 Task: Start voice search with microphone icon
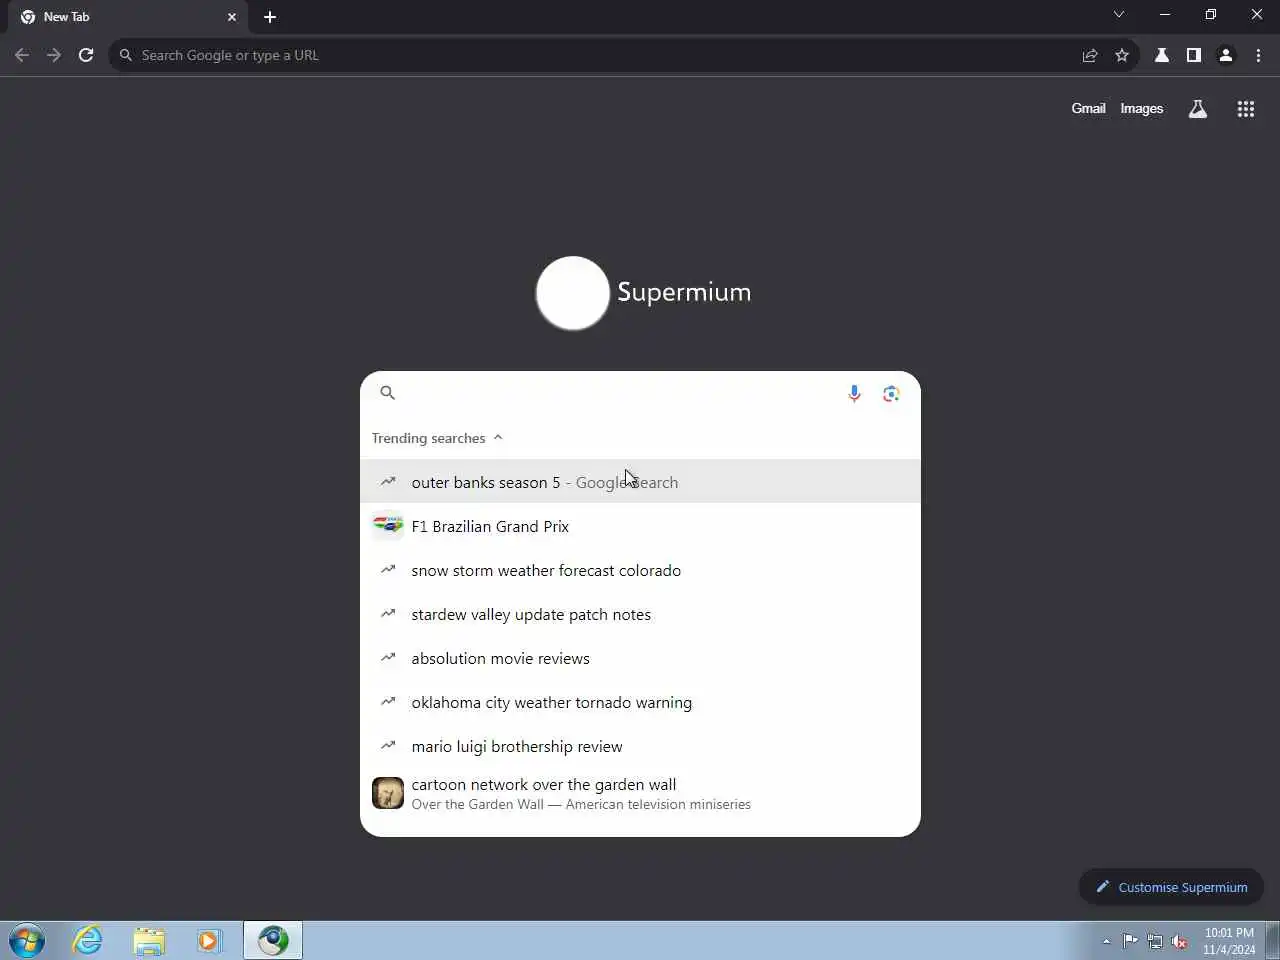[854, 393]
